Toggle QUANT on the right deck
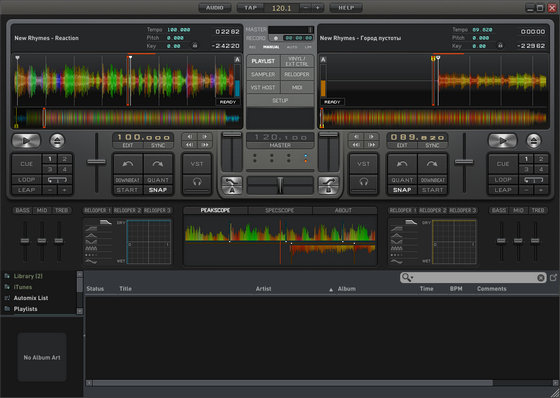Image resolution: width=560 pixels, height=398 pixels. coord(402,180)
